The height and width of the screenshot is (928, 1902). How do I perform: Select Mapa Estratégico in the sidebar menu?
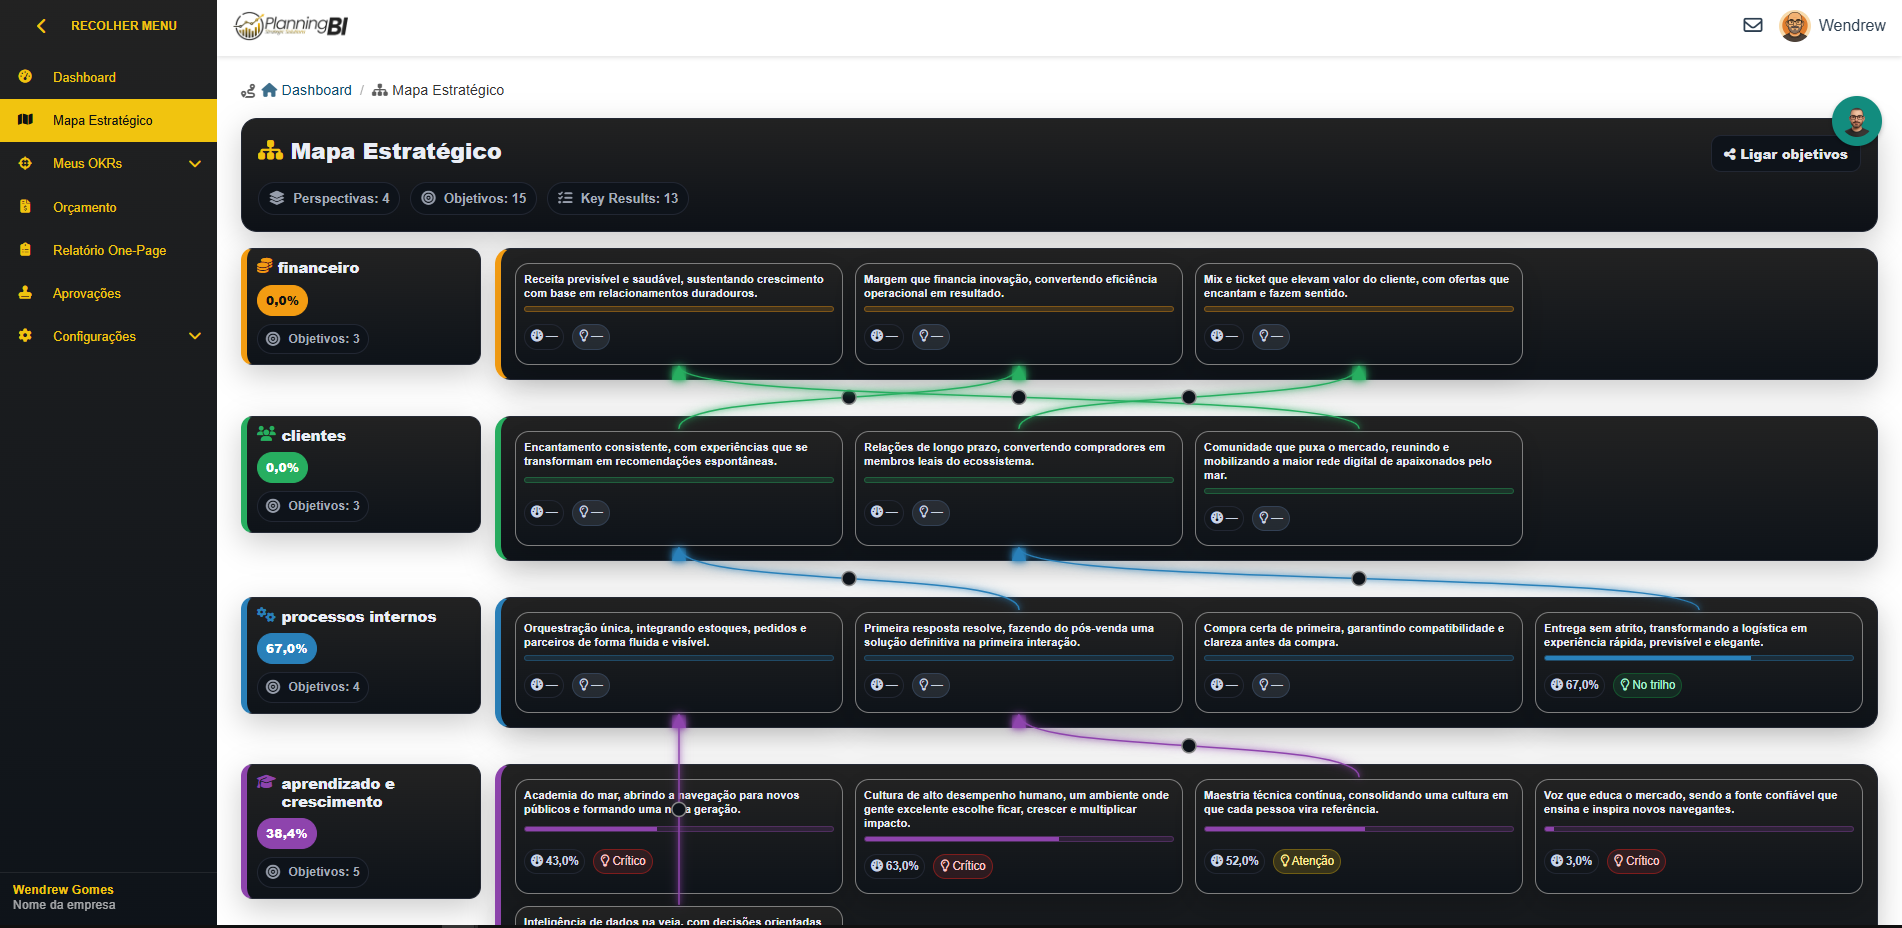click(102, 120)
